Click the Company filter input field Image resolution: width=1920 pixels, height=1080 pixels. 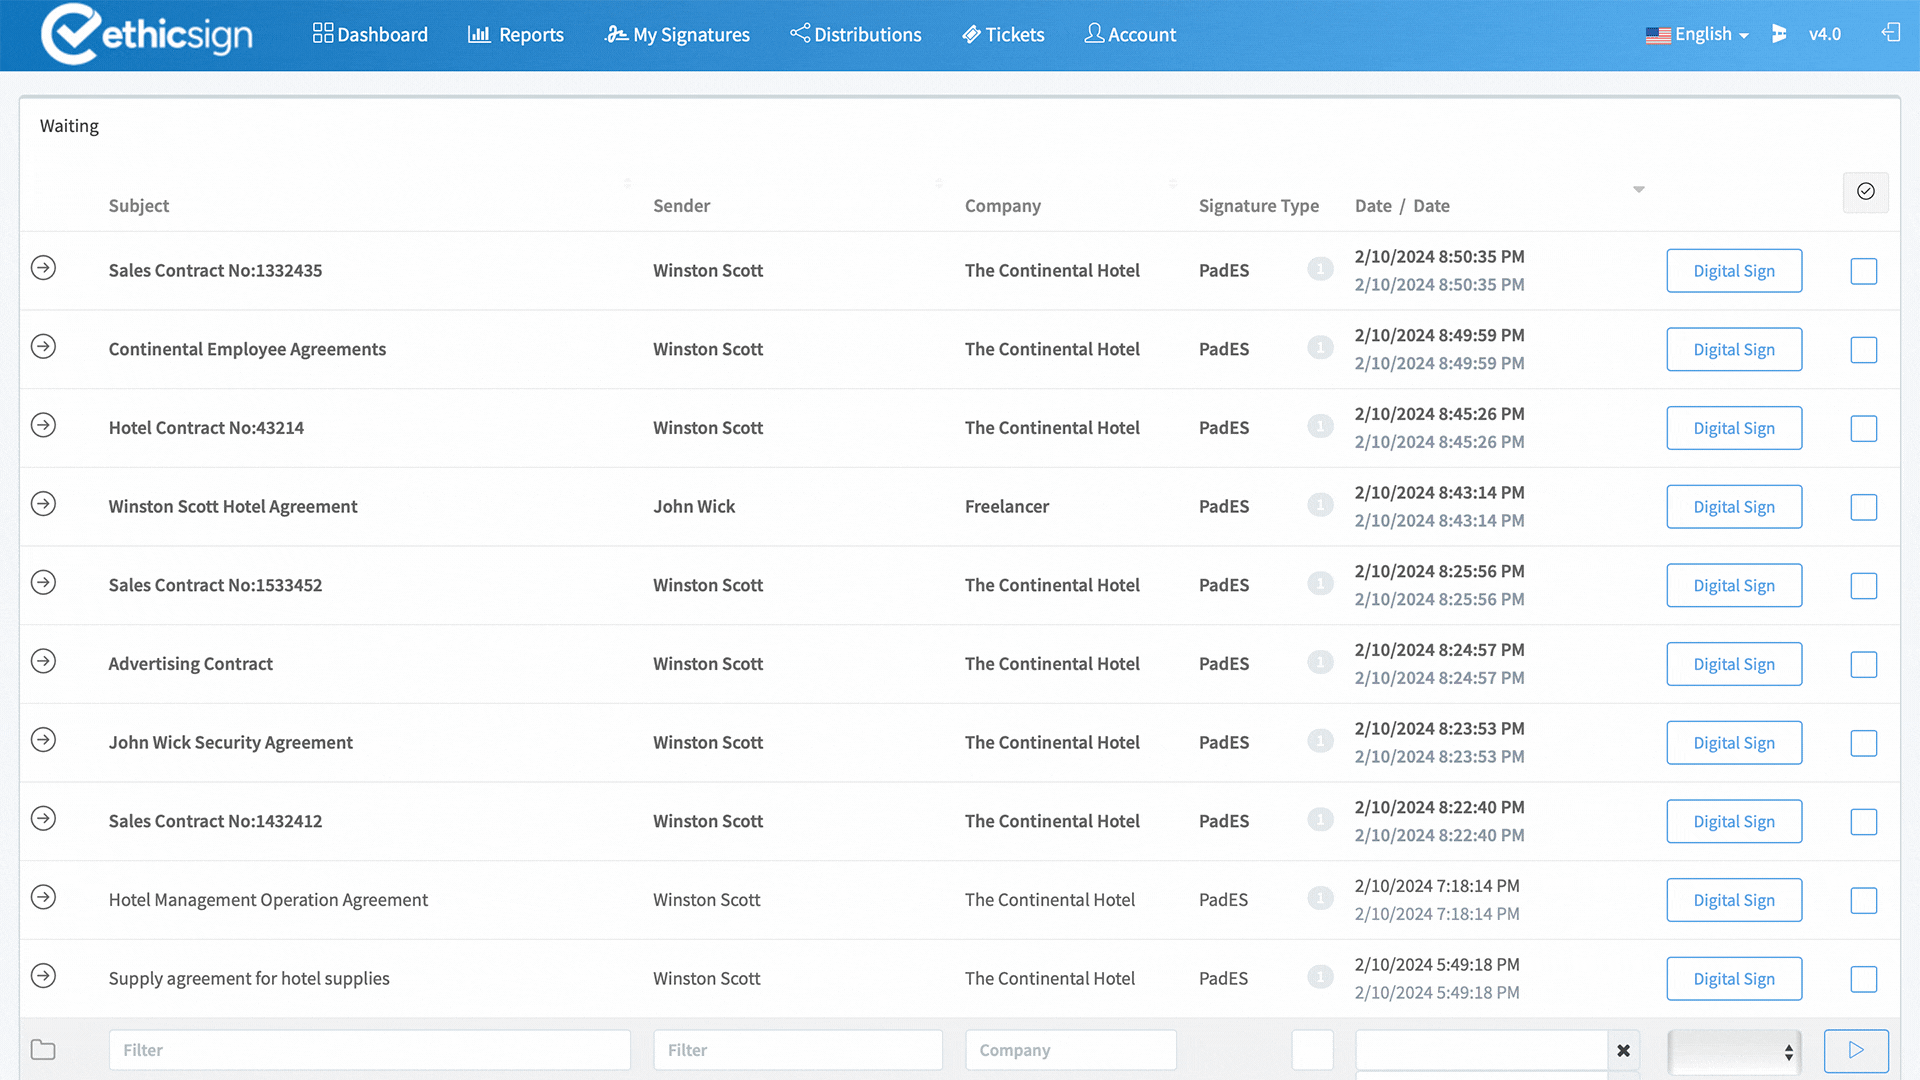coord(1070,1050)
